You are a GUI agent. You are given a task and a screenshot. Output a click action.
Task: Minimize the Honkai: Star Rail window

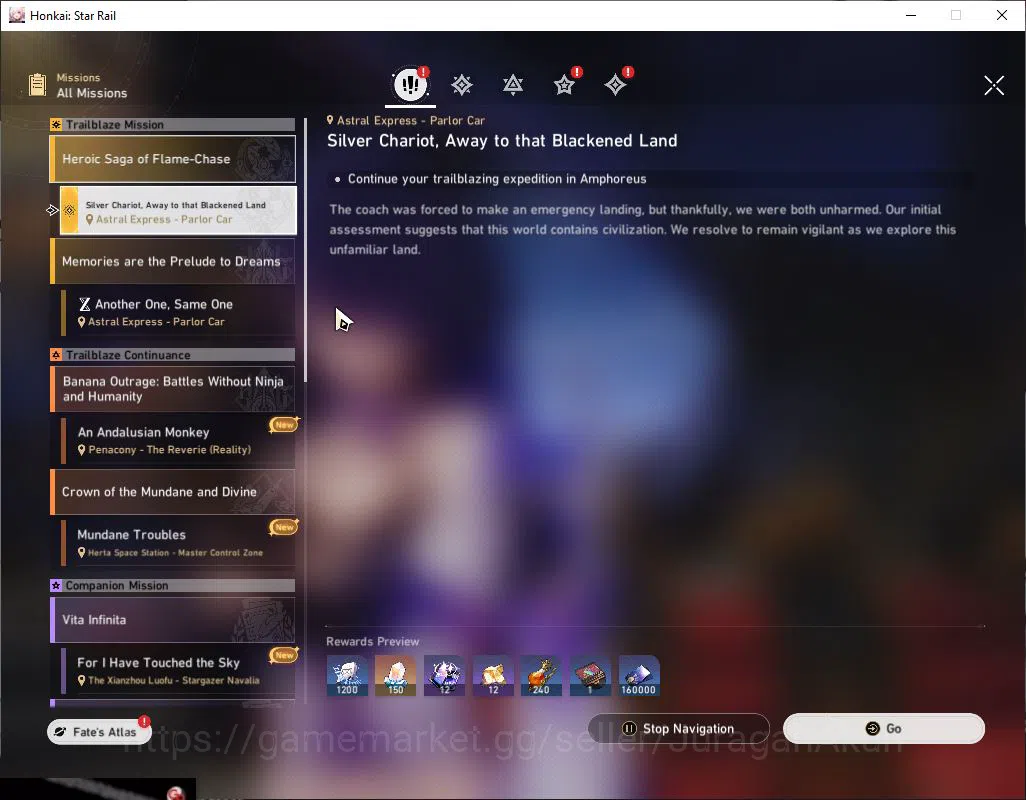coord(910,15)
